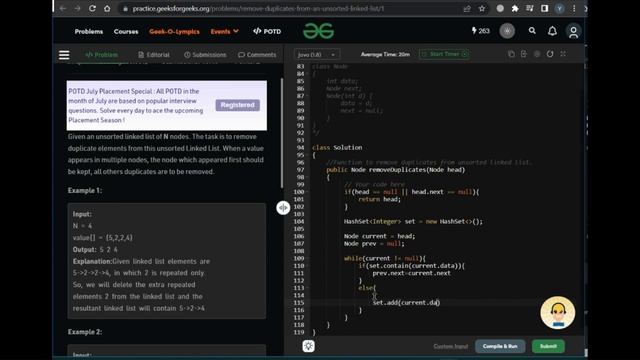The image size is (640, 360).
Task: Open the Geek-O-Lympics link
Action: click(174, 31)
